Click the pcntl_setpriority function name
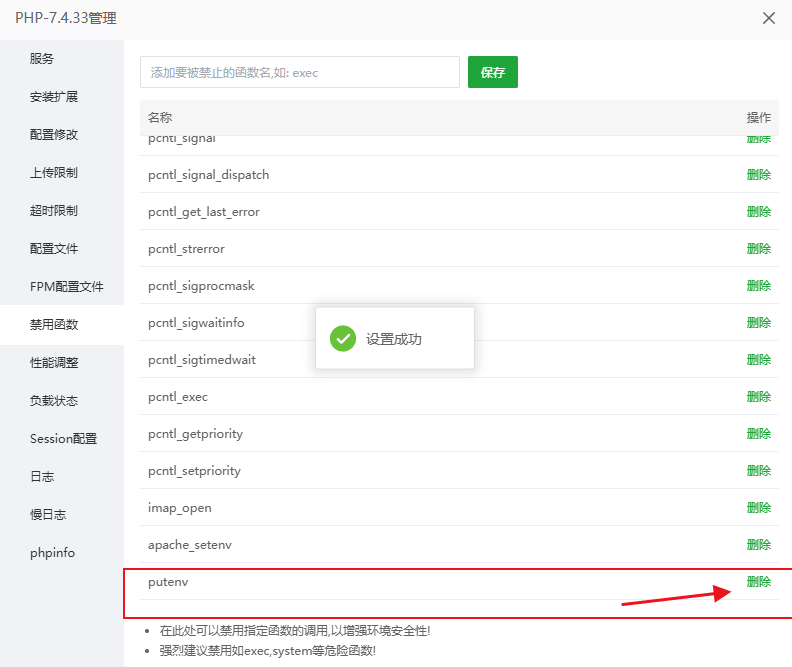The width and height of the screenshot is (792, 667). click(x=194, y=471)
